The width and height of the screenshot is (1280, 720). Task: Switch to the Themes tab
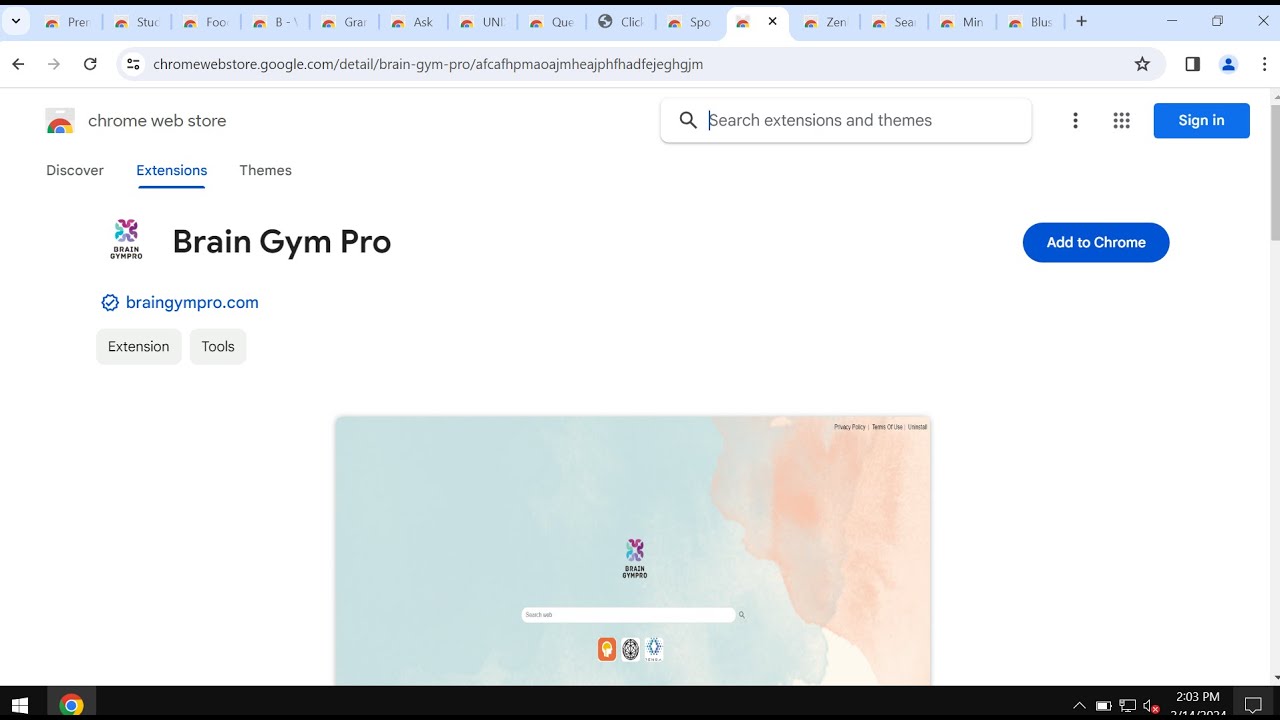pos(265,170)
